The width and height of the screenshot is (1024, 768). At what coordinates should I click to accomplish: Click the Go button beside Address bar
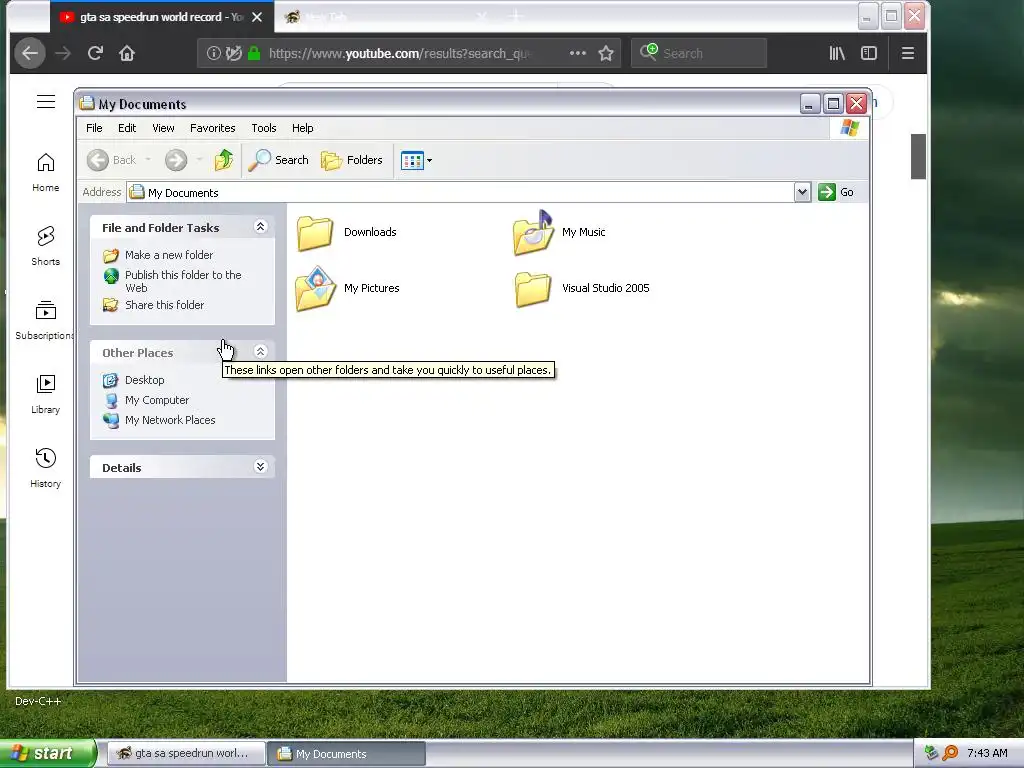click(x=836, y=192)
